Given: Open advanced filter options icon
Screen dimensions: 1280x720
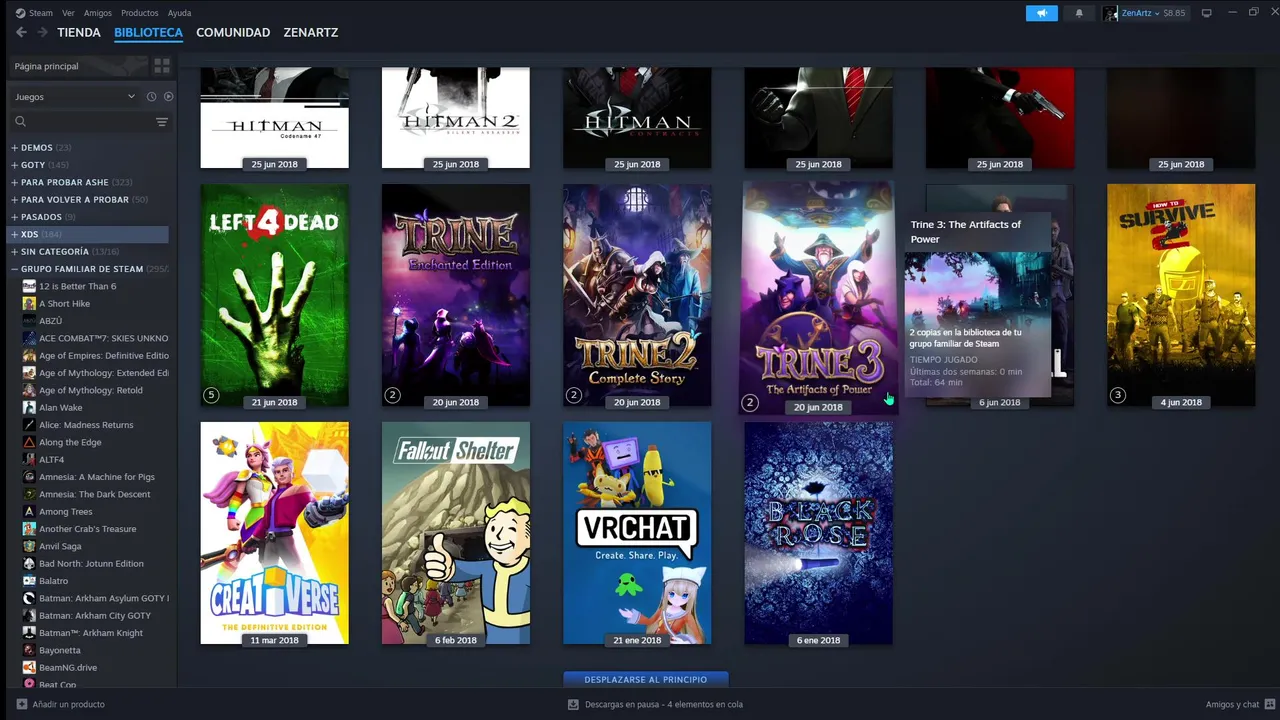Looking at the screenshot, I should point(161,122).
